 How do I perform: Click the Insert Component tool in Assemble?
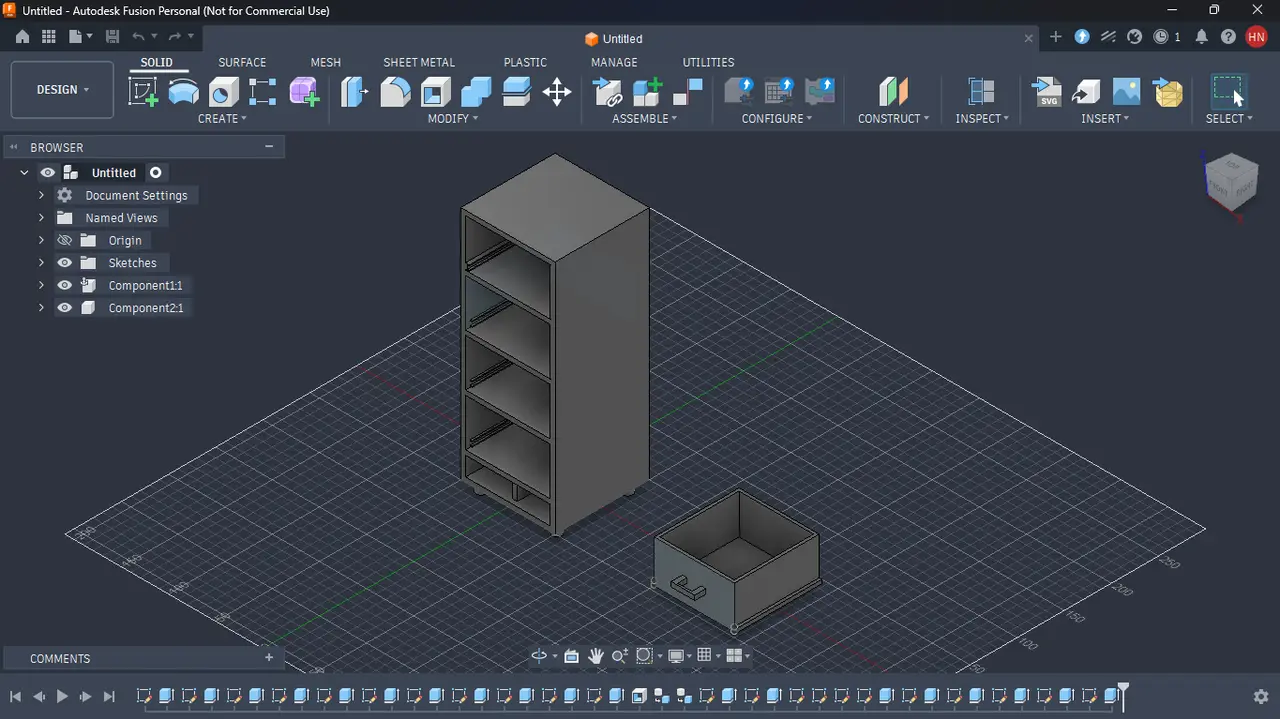tap(608, 92)
